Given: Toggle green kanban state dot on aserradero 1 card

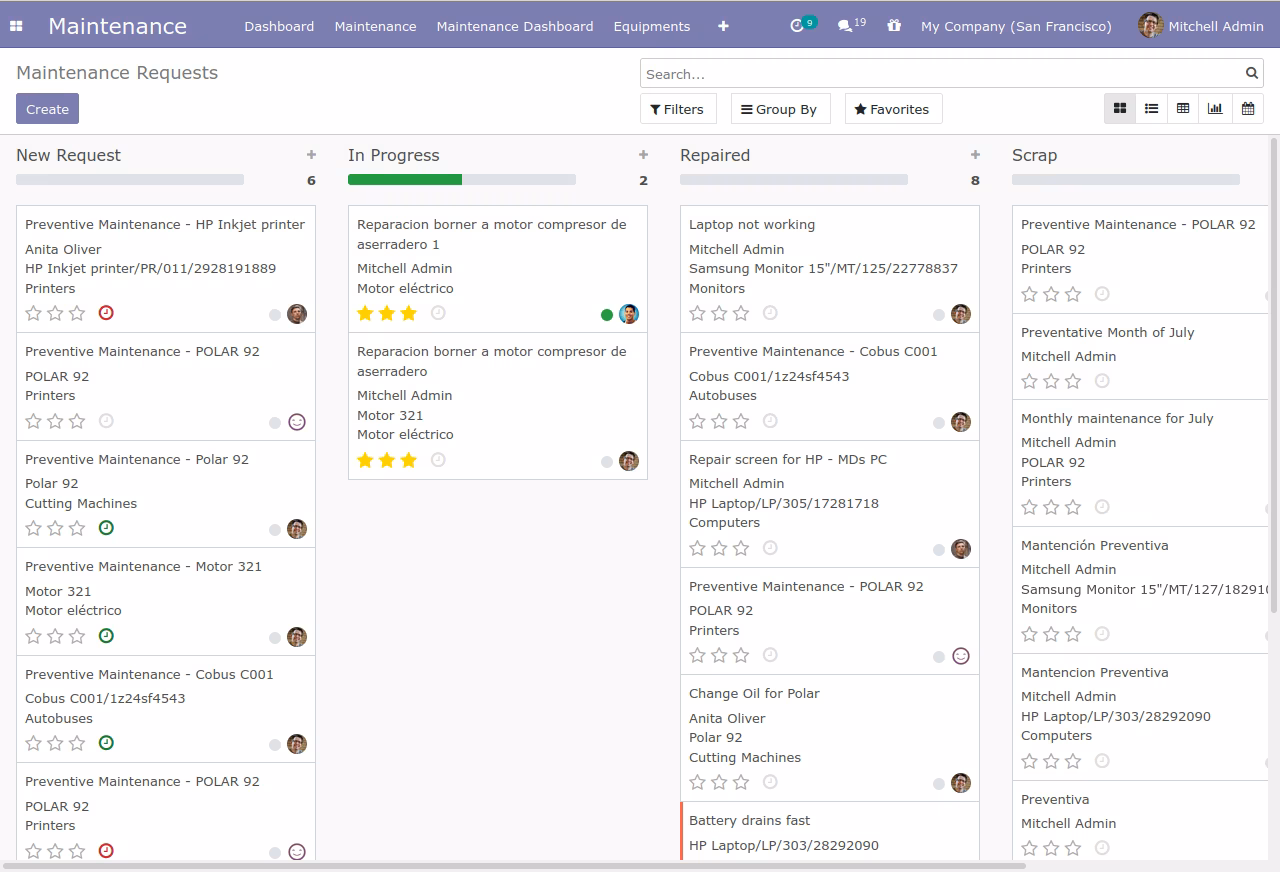Looking at the screenshot, I should pyautogui.click(x=607, y=315).
